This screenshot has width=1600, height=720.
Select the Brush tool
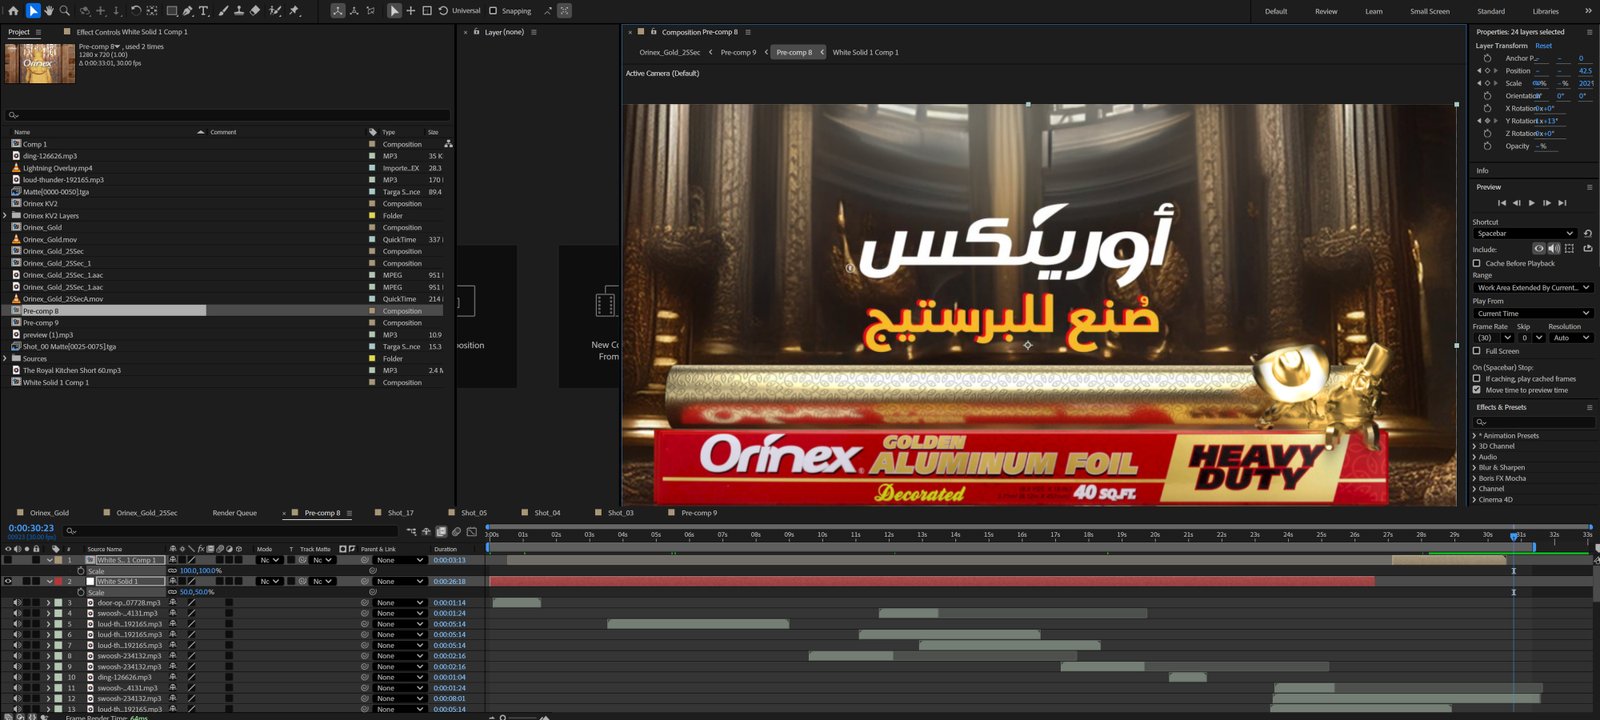click(223, 10)
